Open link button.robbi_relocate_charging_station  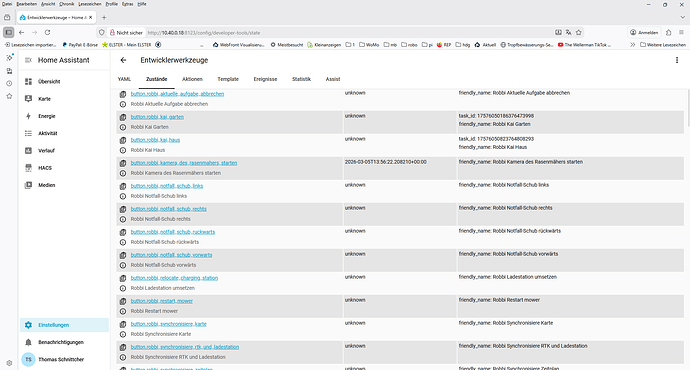click(174, 278)
